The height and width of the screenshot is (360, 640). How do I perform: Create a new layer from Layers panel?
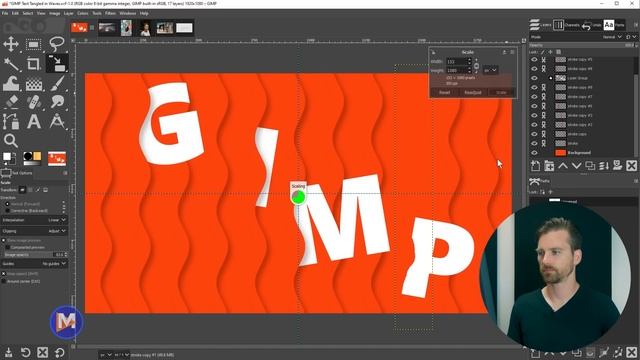click(535, 166)
